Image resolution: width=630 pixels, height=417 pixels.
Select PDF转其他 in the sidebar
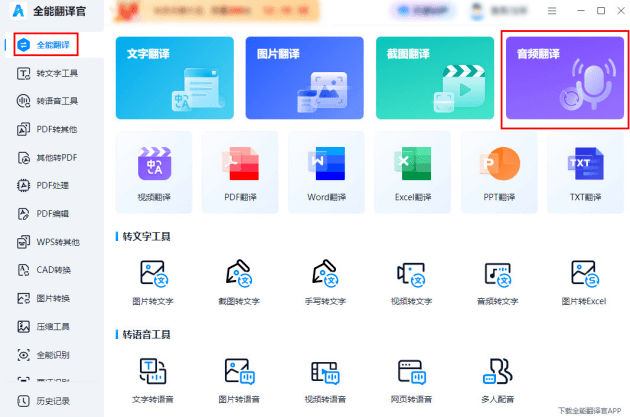tap(47, 129)
